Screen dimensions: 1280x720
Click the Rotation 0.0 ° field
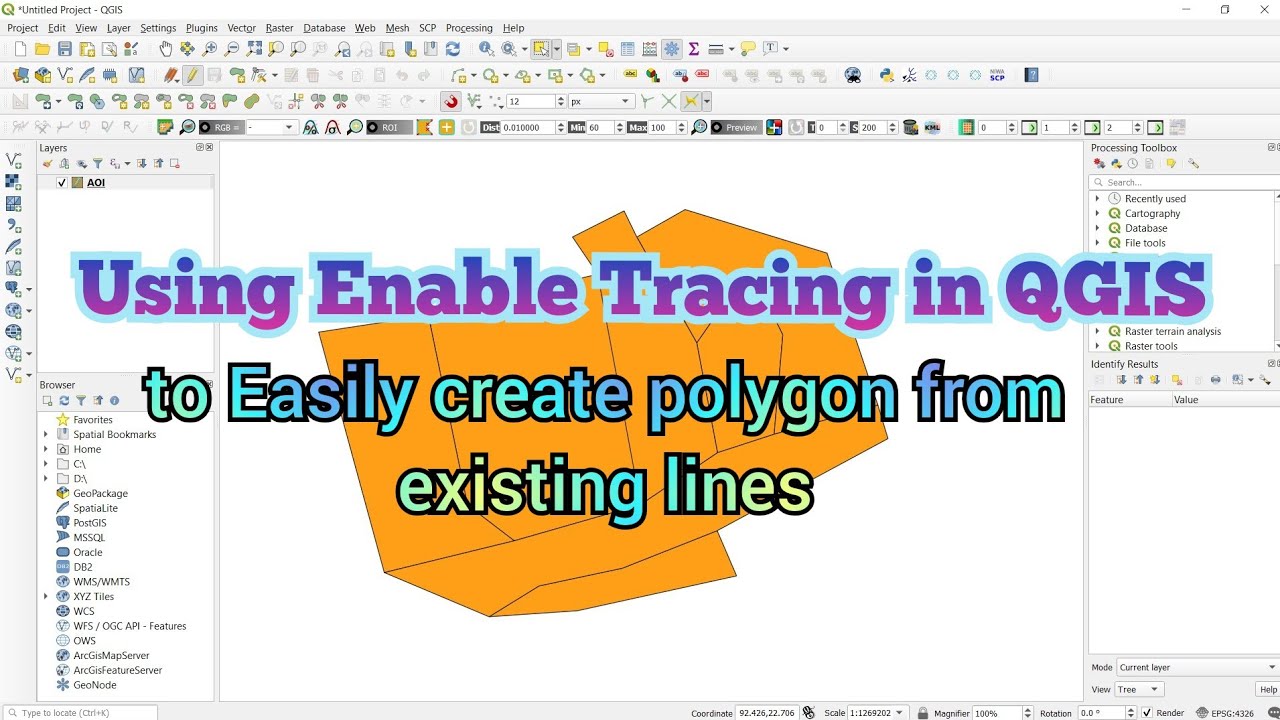[1103, 713]
